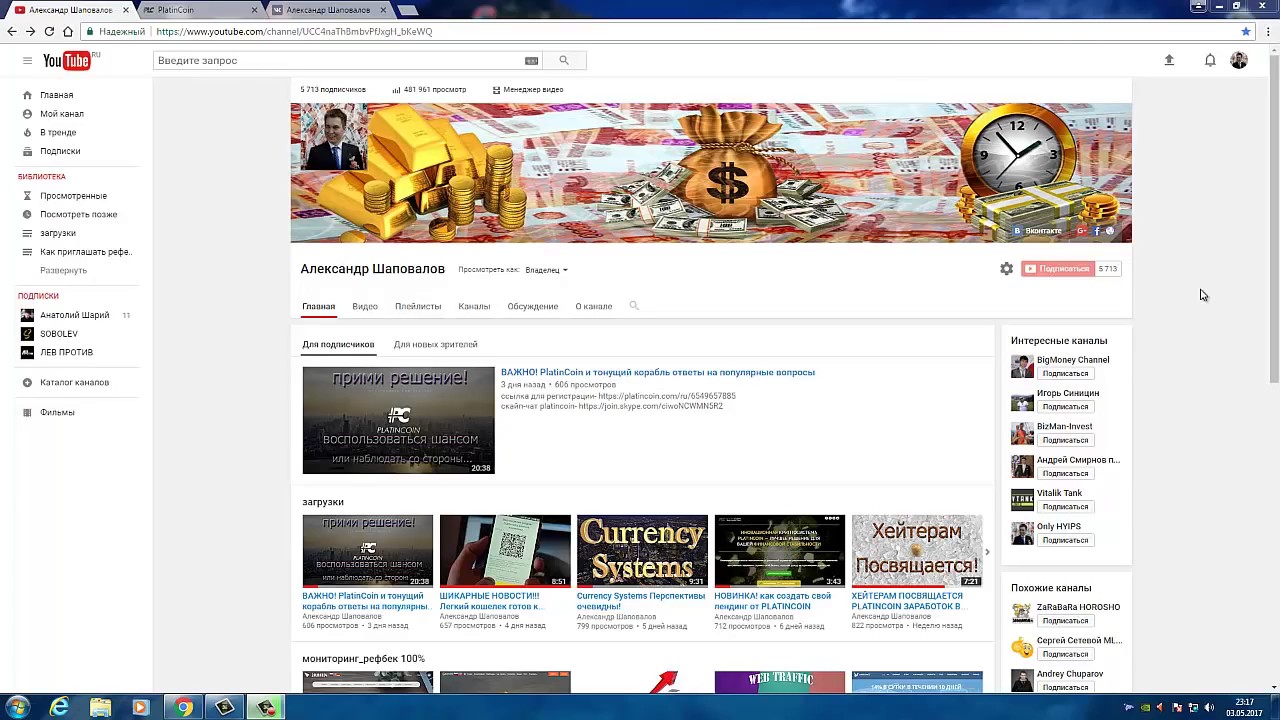Click the Менеджер видео link
The image size is (1280, 720).
click(x=528, y=90)
